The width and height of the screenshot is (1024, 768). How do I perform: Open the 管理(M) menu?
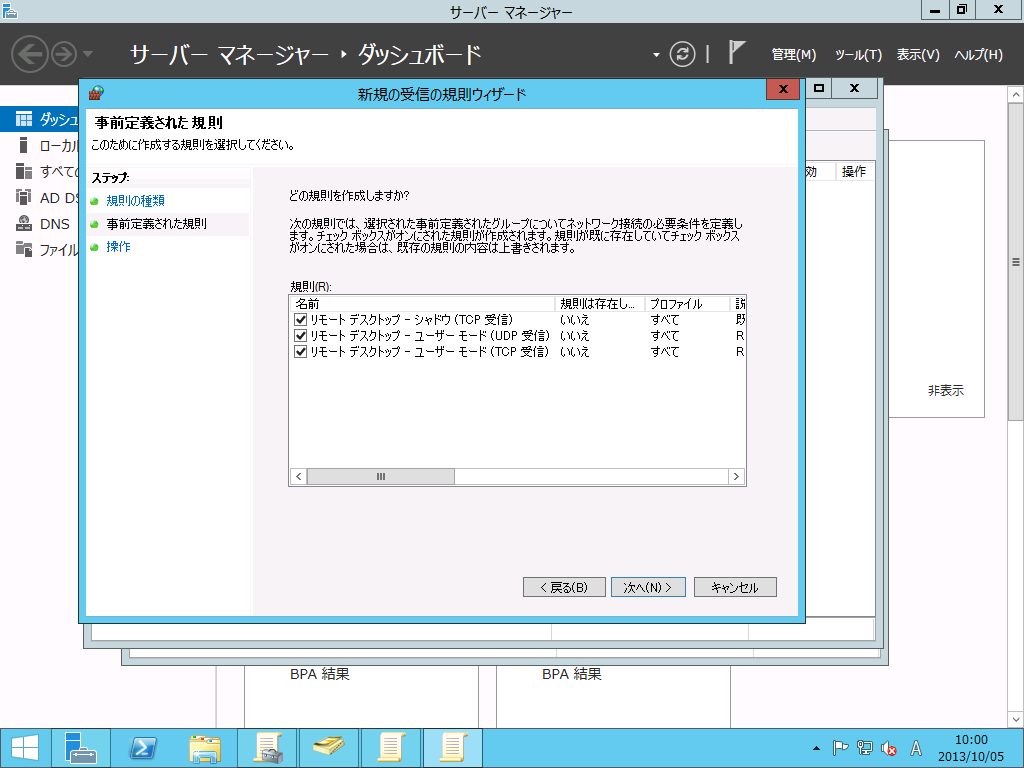[x=793, y=55]
